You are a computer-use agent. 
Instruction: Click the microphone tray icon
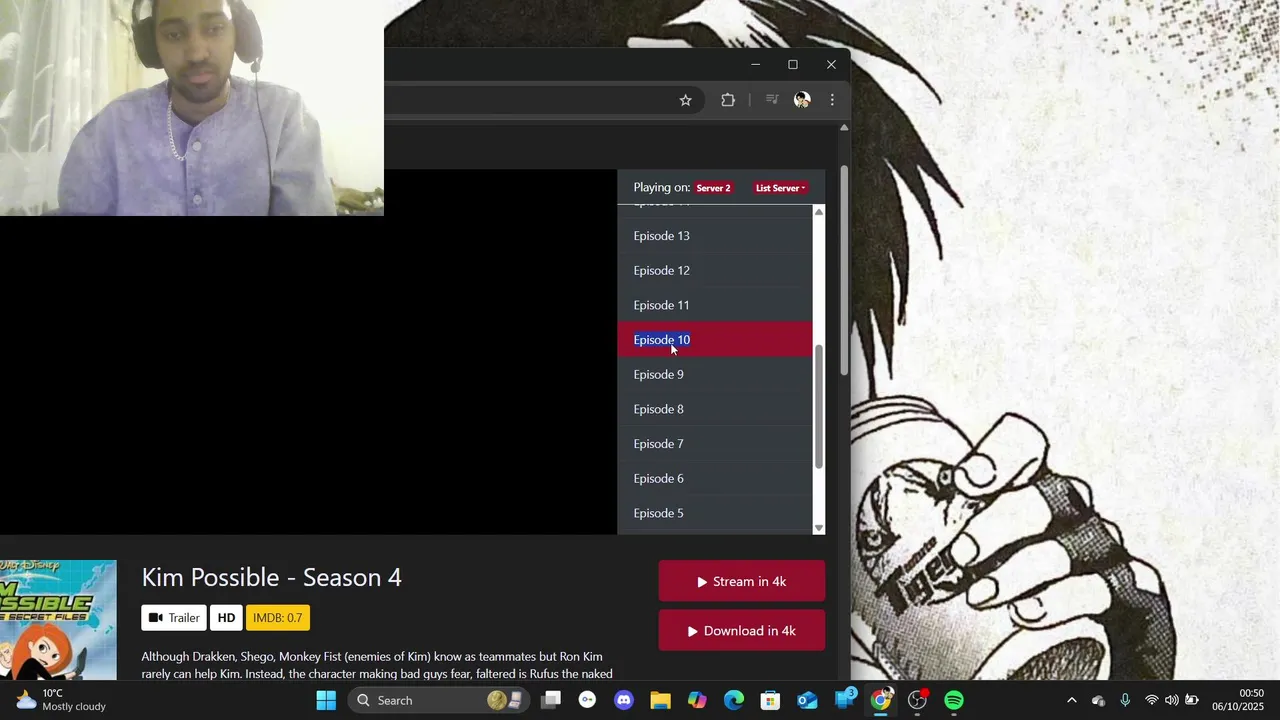pyautogui.click(x=1125, y=700)
